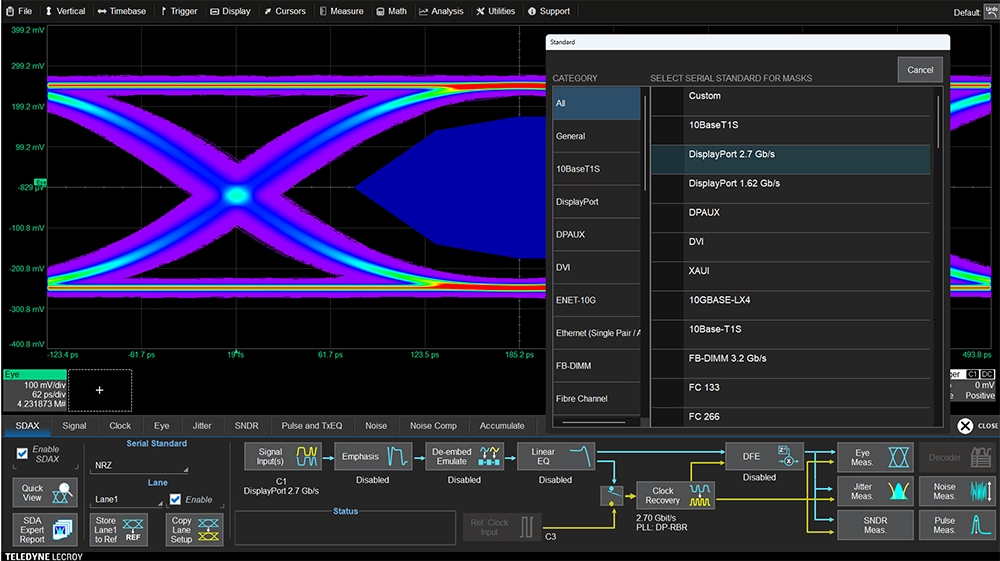Screen dimensions: 1000x561
Task: Open the Eye trace descriptor box
Action: [35, 390]
